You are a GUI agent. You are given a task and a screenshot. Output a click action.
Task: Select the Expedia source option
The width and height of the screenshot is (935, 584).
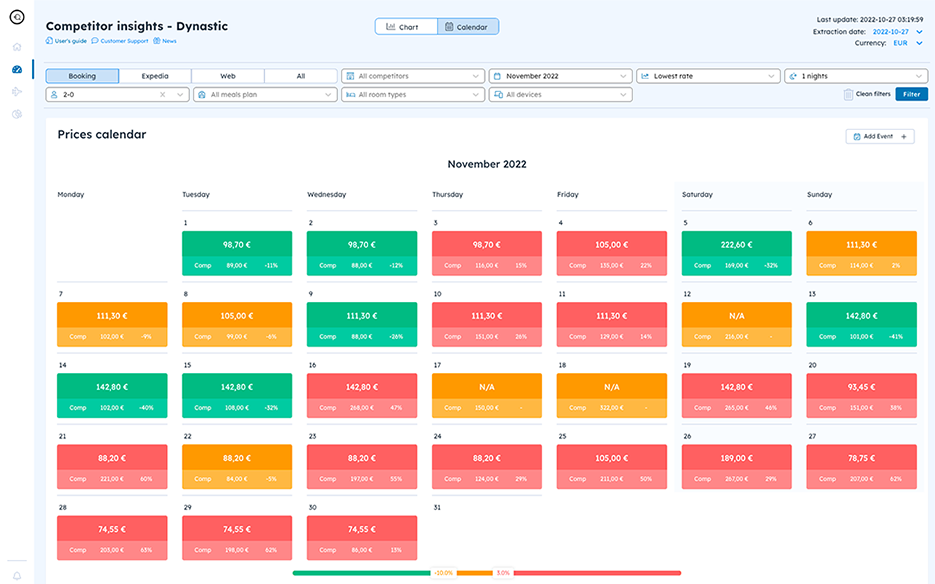pyautogui.click(x=154, y=76)
